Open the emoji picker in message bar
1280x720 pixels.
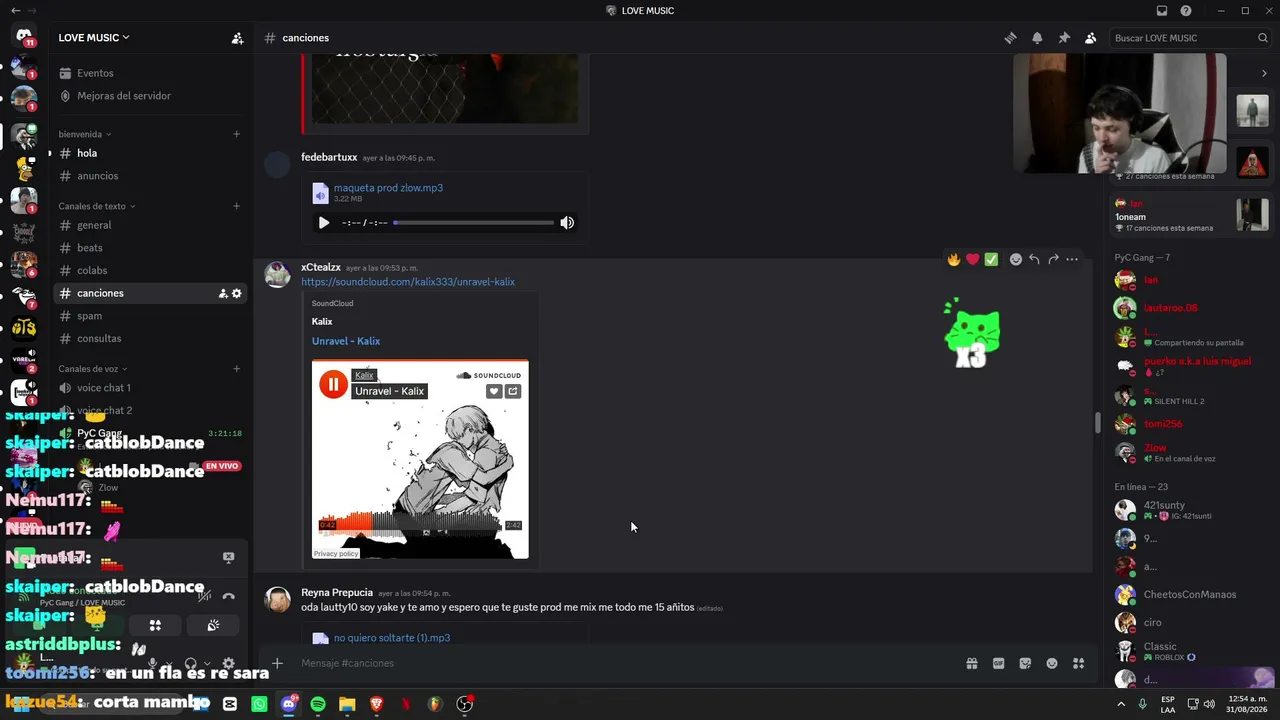pyautogui.click(x=1052, y=663)
